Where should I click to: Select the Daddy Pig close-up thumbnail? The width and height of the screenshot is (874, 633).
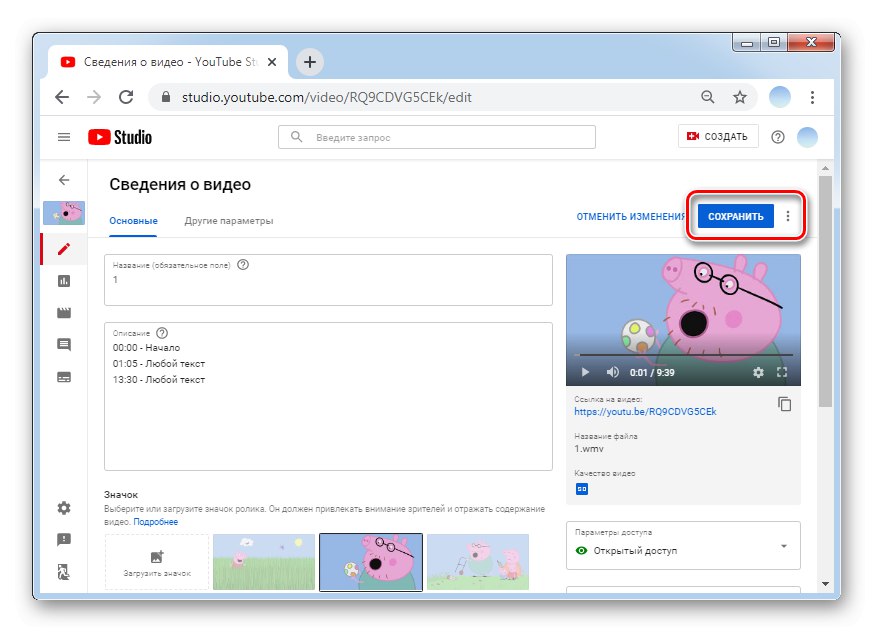point(371,562)
